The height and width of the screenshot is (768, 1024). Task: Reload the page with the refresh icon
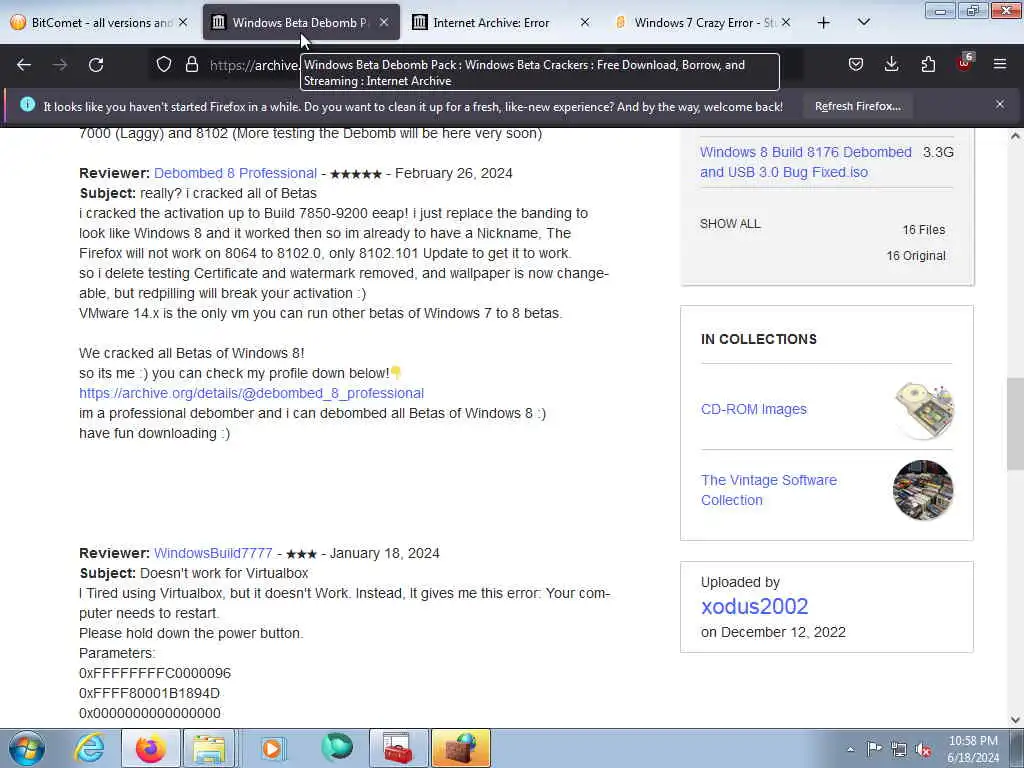pos(96,65)
